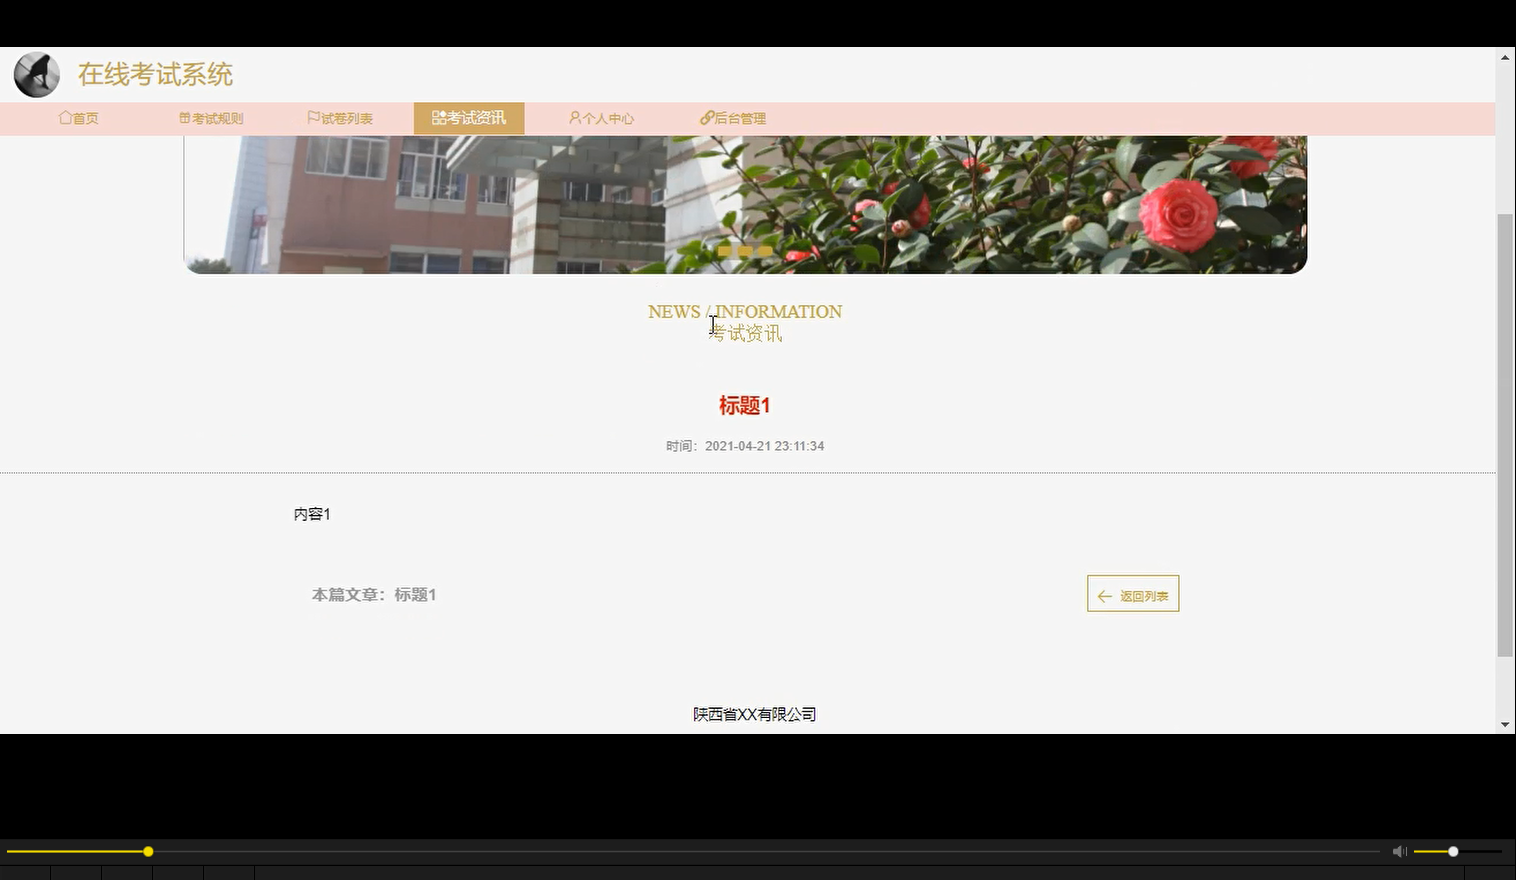This screenshot has width=1516, height=880.
Task: Click the left-arrow icon inside 返回列表 button
Action: click(1104, 595)
